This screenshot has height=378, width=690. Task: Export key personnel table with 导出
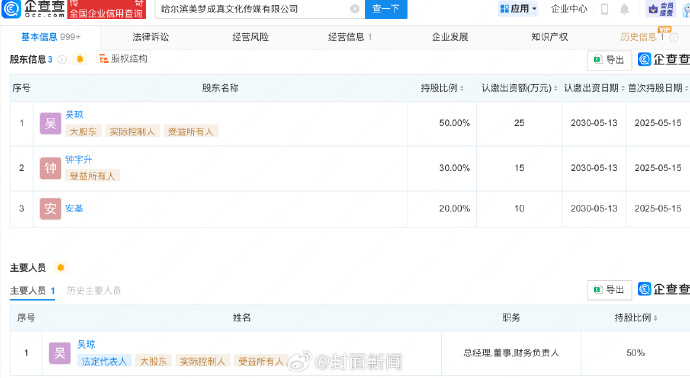click(x=609, y=290)
